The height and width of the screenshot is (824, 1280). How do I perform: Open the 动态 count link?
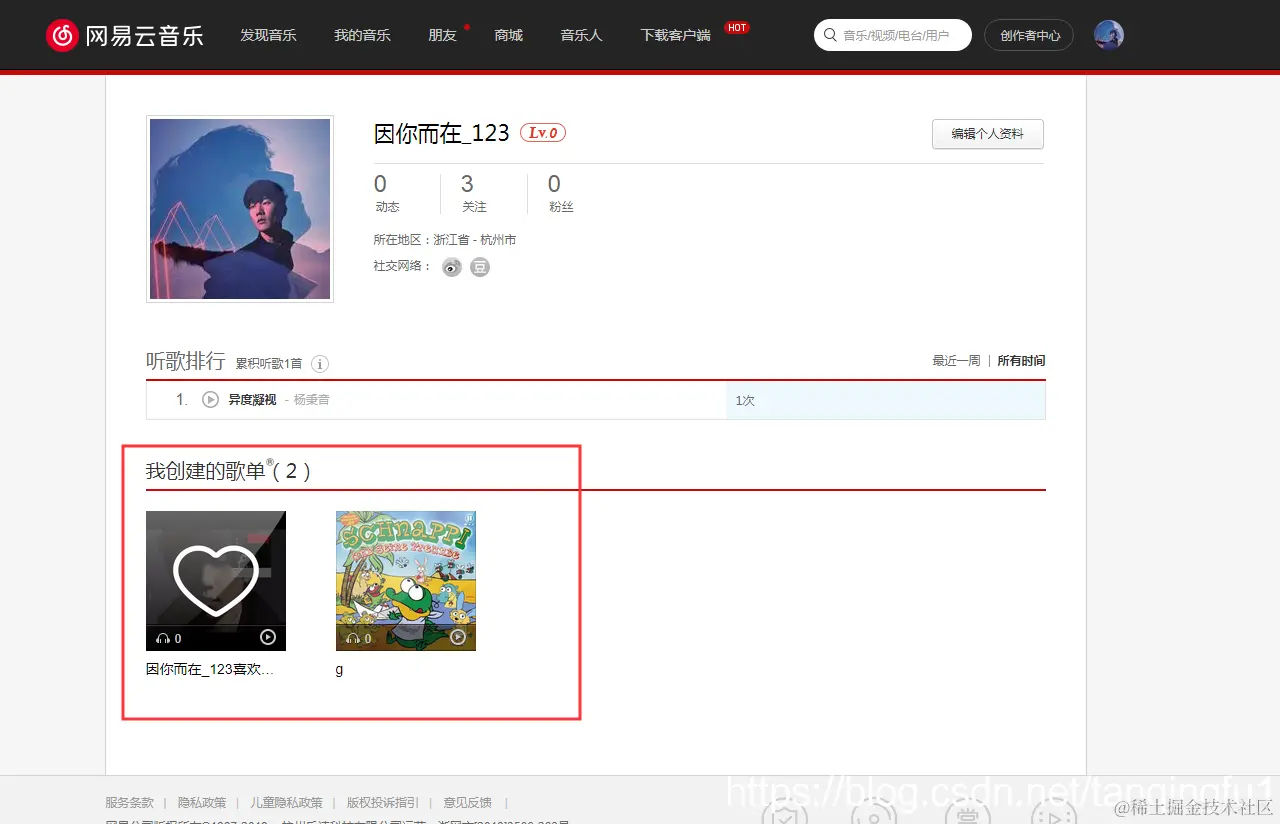point(386,193)
